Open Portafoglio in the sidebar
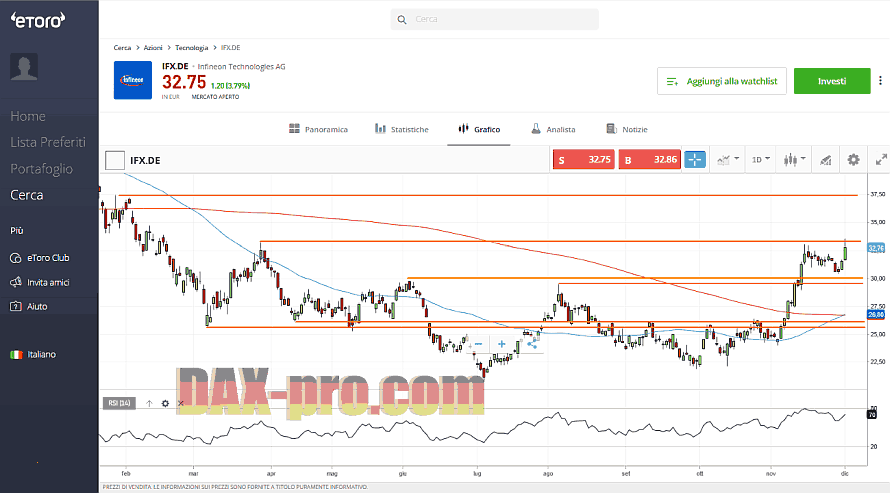Screen dimensions: 890x493 [41, 168]
